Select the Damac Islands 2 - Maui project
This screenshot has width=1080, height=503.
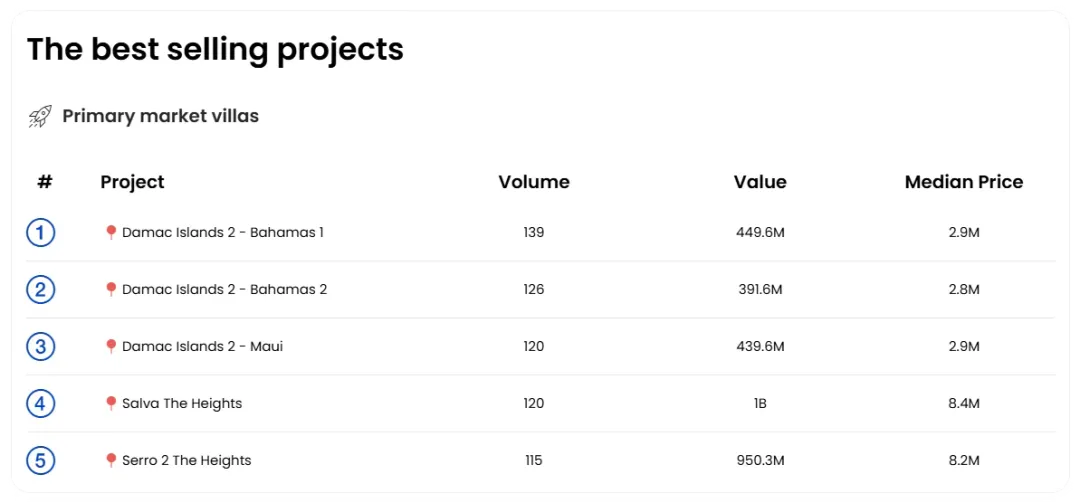coord(202,347)
